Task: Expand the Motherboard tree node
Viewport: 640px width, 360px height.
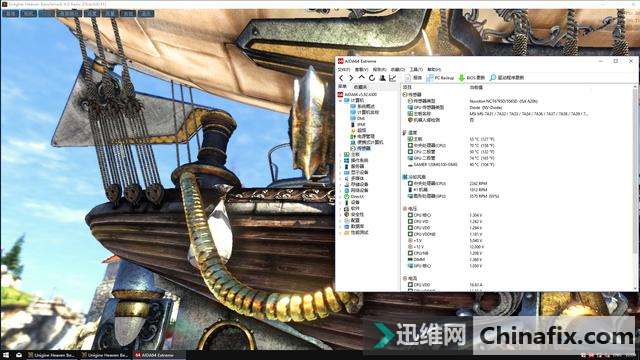Action: (341, 154)
